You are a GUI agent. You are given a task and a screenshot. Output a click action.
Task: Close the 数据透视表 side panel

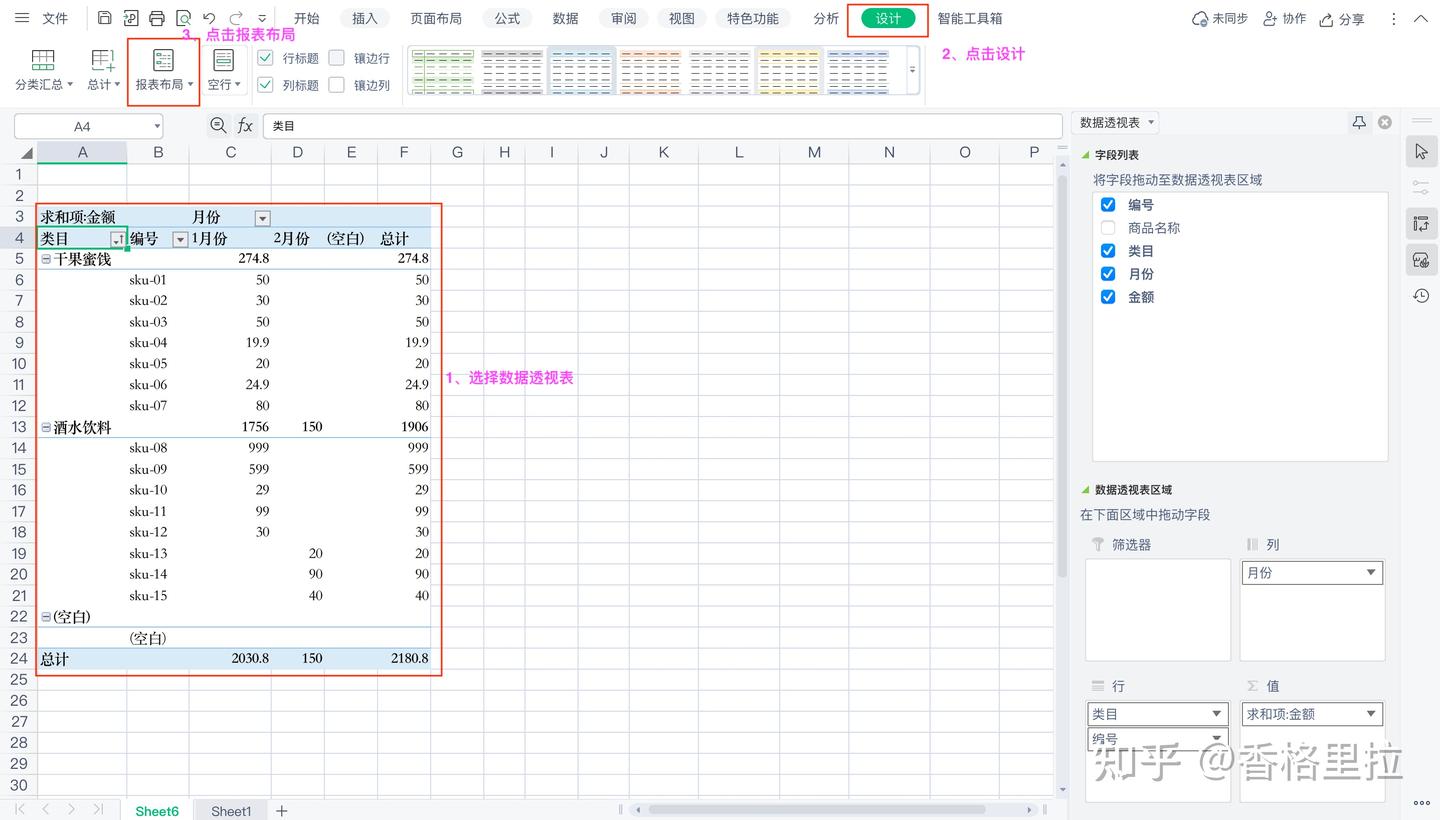pos(1385,122)
